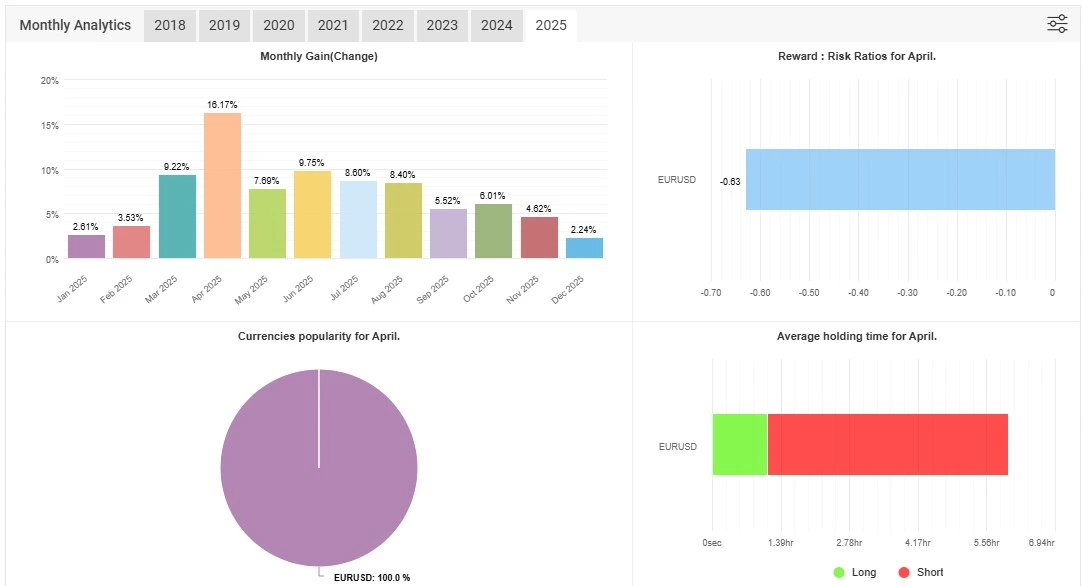
Task: Go to the 2023 tab
Action: click(x=441, y=26)
